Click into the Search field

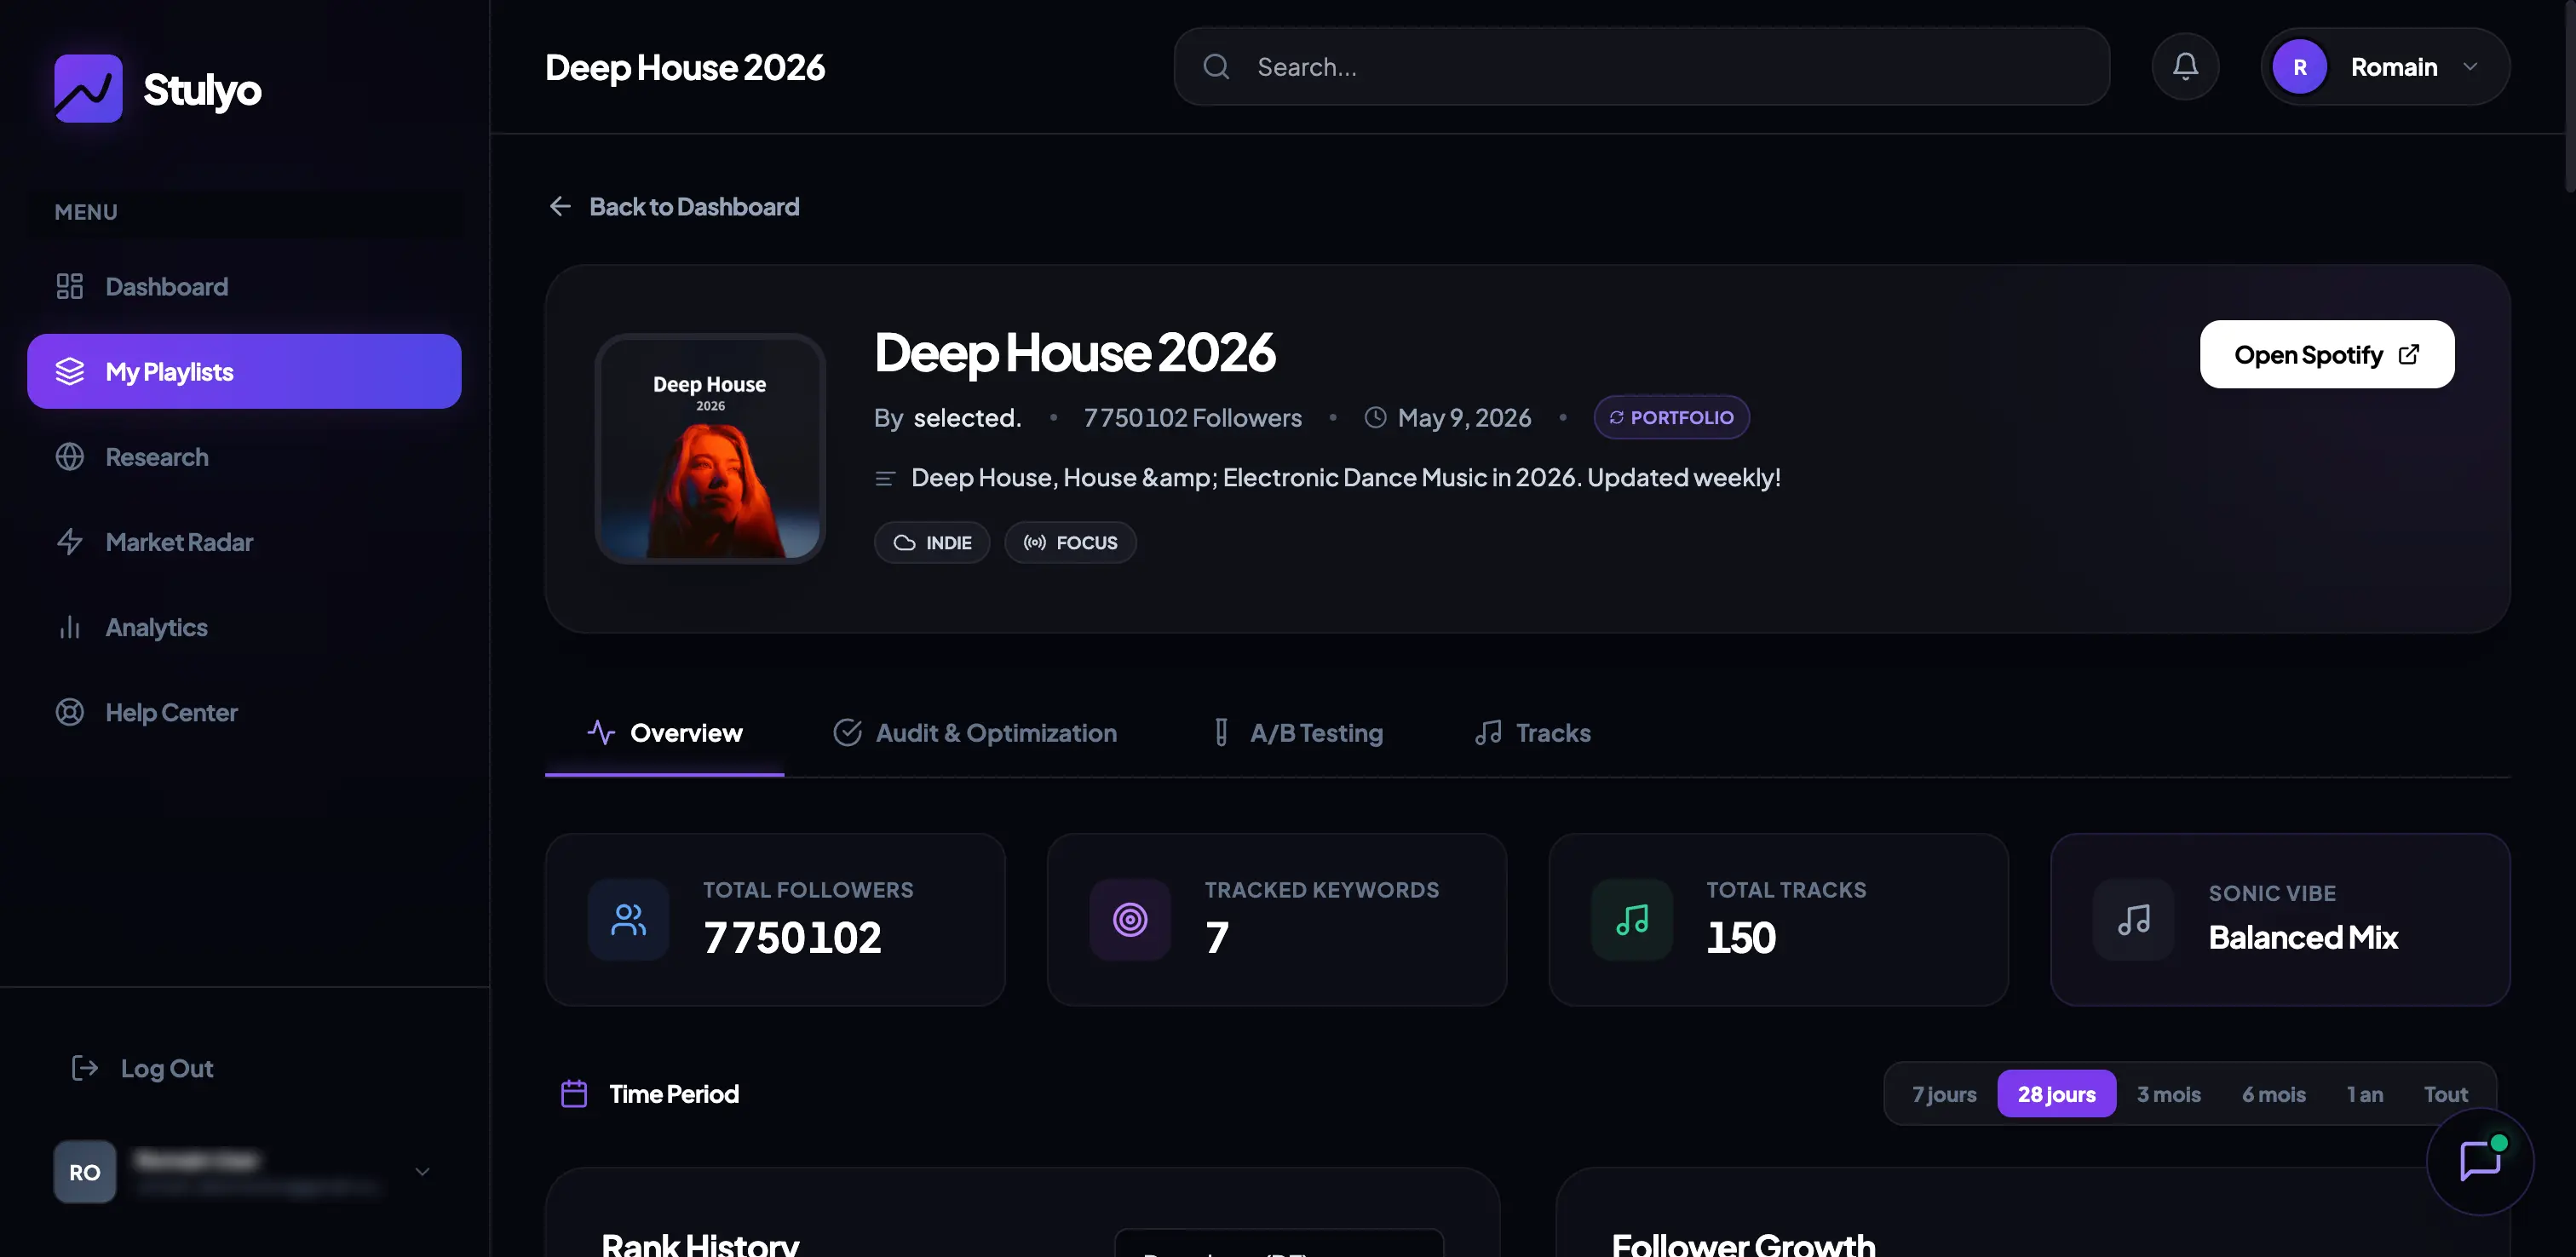pyautogui.click(x=1641, y=66)
